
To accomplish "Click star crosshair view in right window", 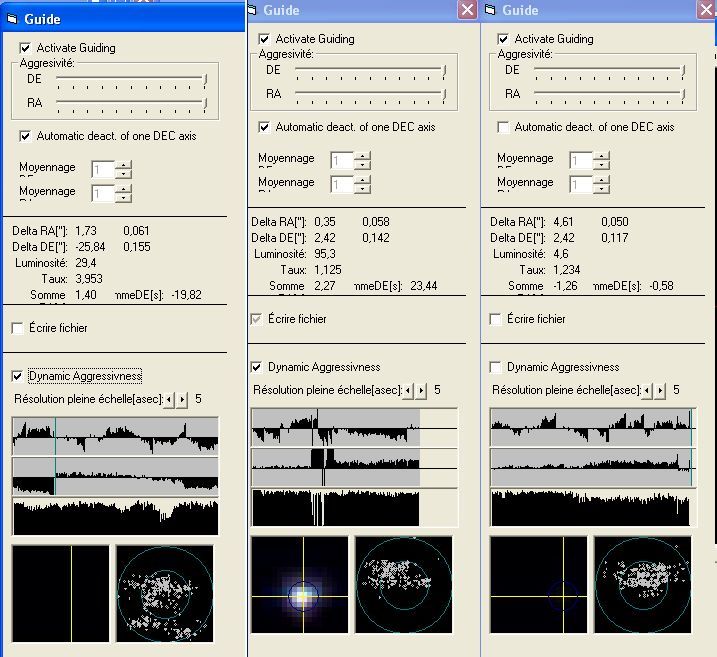I will [x=538, y=585].
